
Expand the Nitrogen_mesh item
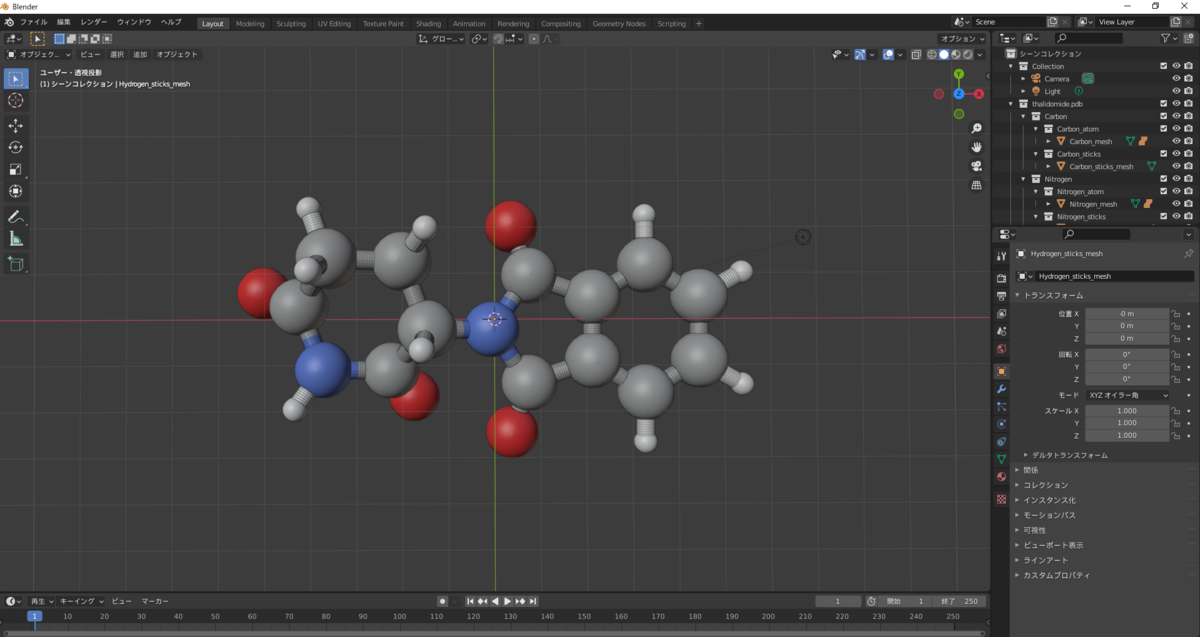point(1048,204)
